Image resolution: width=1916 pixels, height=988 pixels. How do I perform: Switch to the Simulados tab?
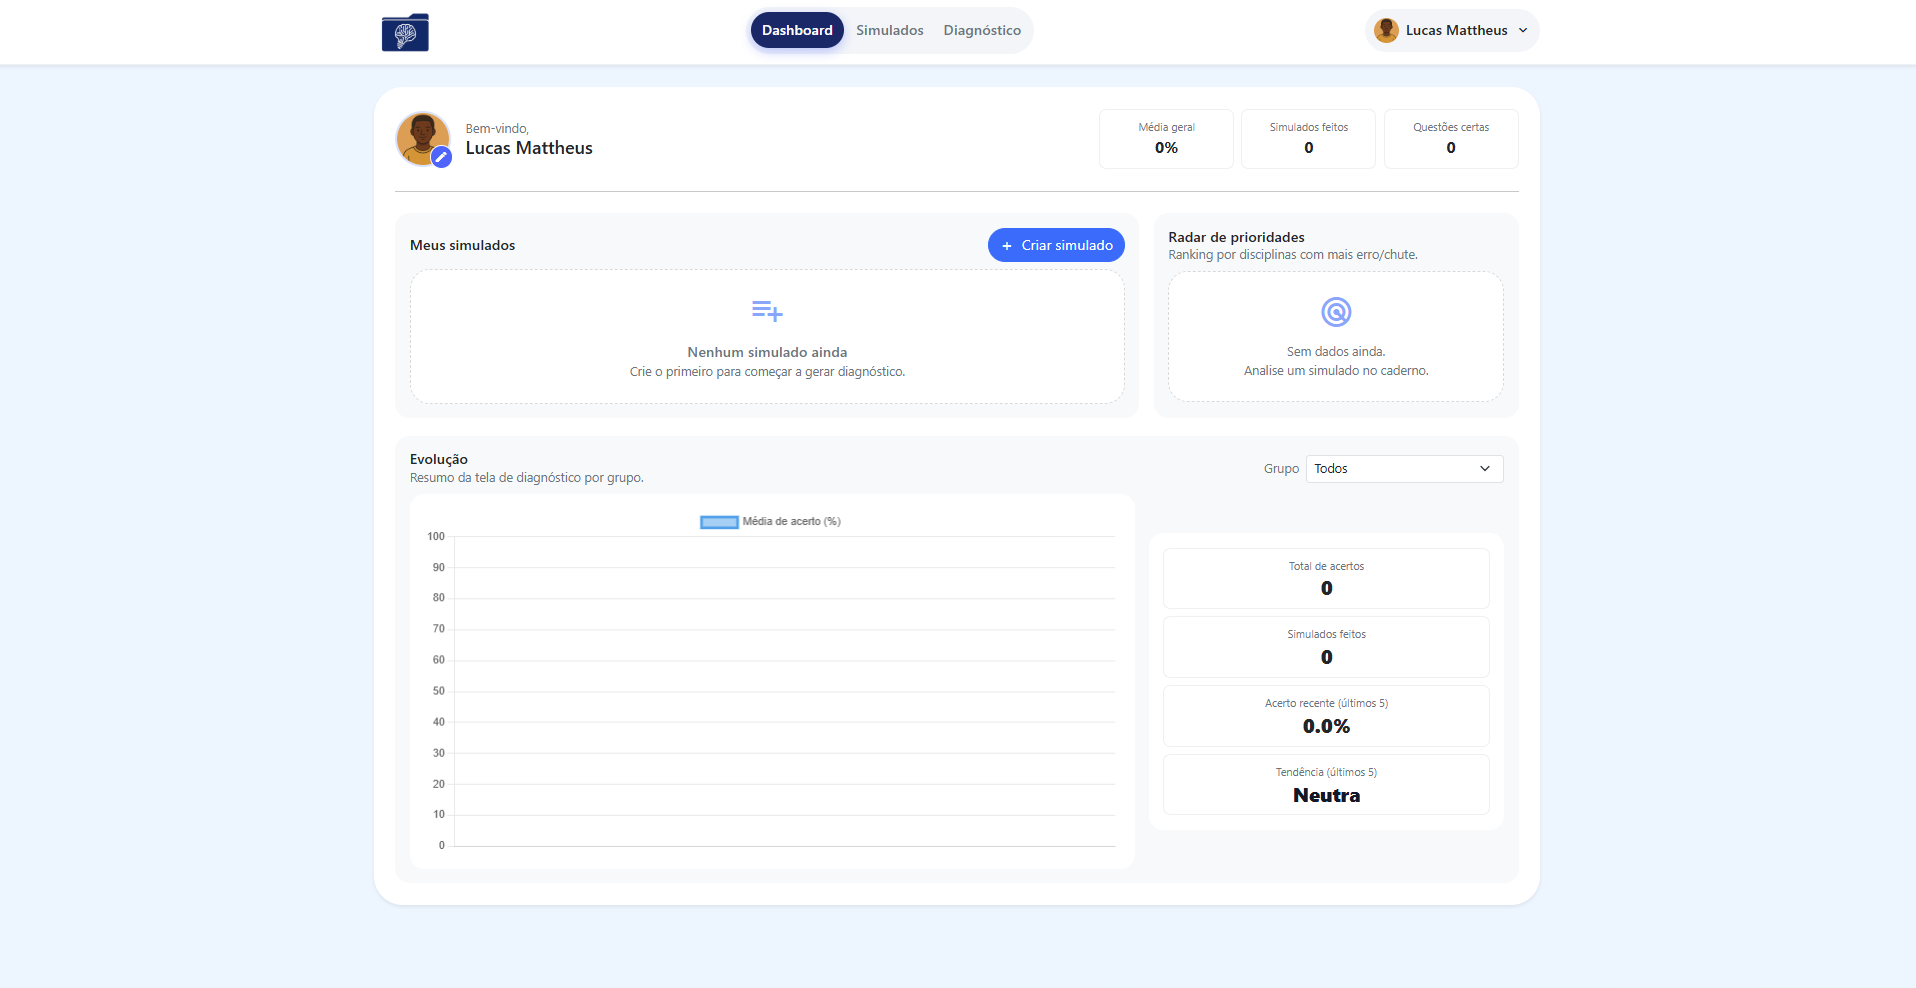890,30
